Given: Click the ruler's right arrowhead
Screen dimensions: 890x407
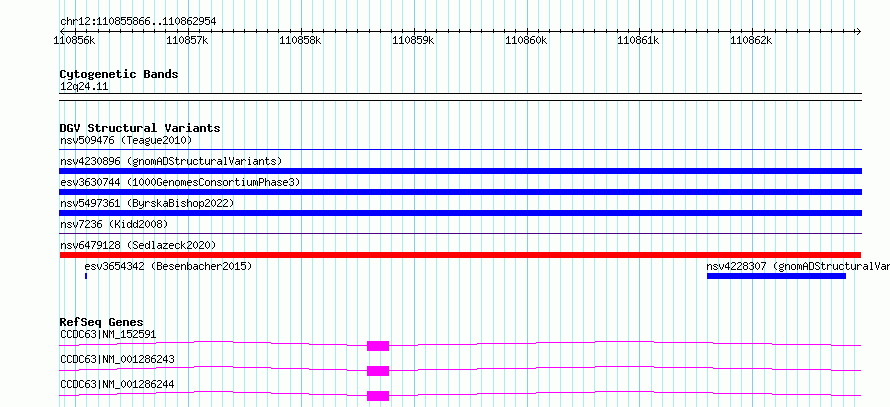Looking at the screenshot, I should click(858, 31).
